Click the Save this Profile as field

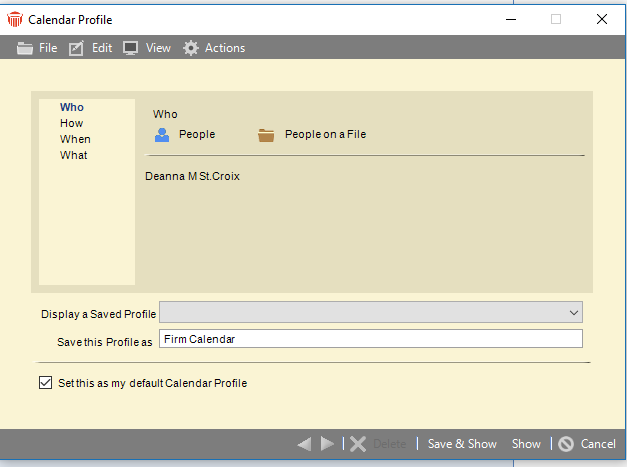[x=371, y=339]
